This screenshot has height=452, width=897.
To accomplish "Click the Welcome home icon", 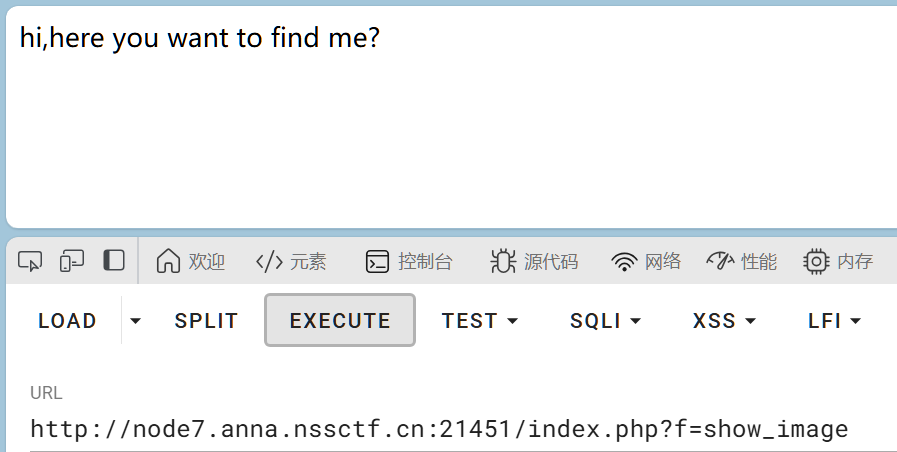I will pos(169,262).
